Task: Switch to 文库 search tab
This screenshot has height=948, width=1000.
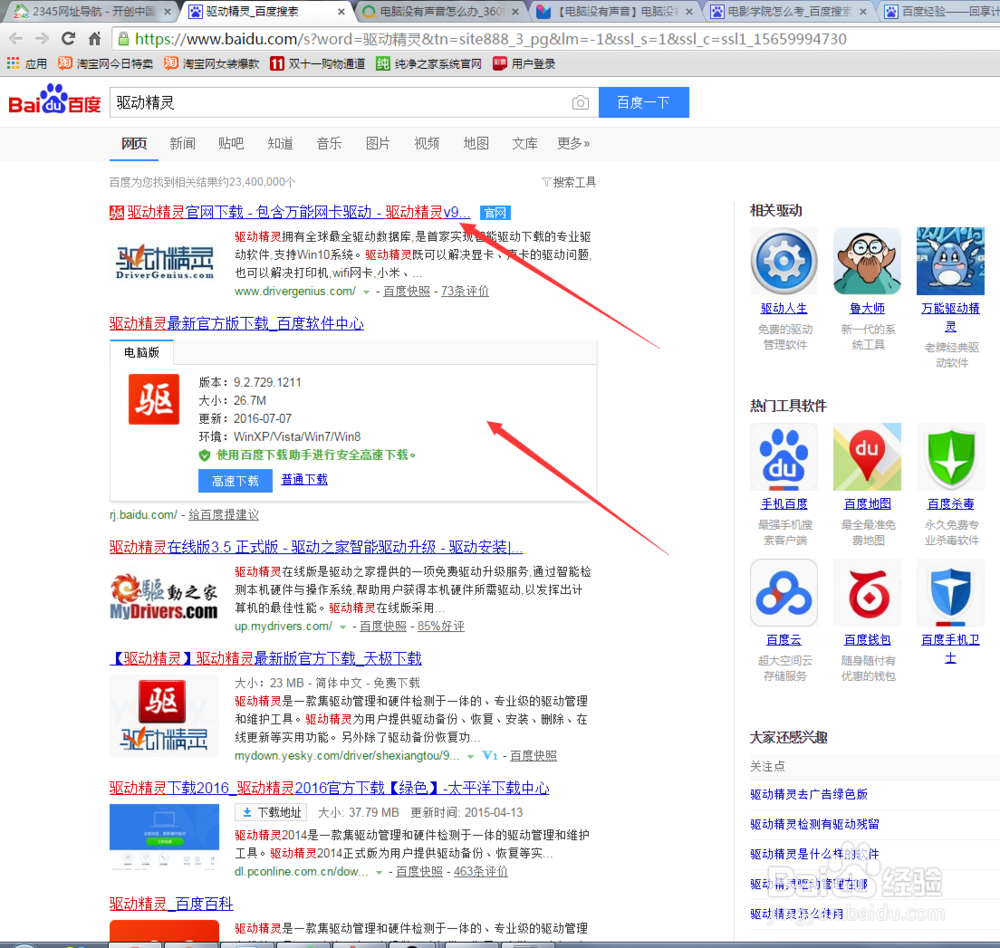Action: 525,144
